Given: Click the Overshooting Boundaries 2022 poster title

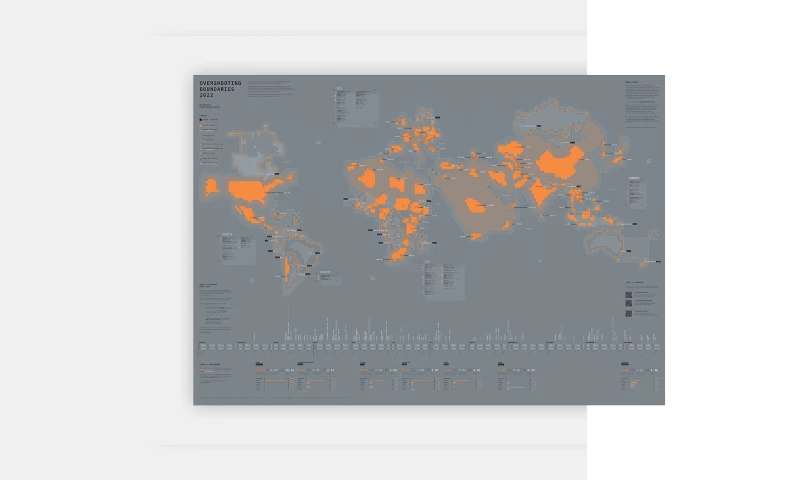Looking at the screenshot, I should point(220,88).
